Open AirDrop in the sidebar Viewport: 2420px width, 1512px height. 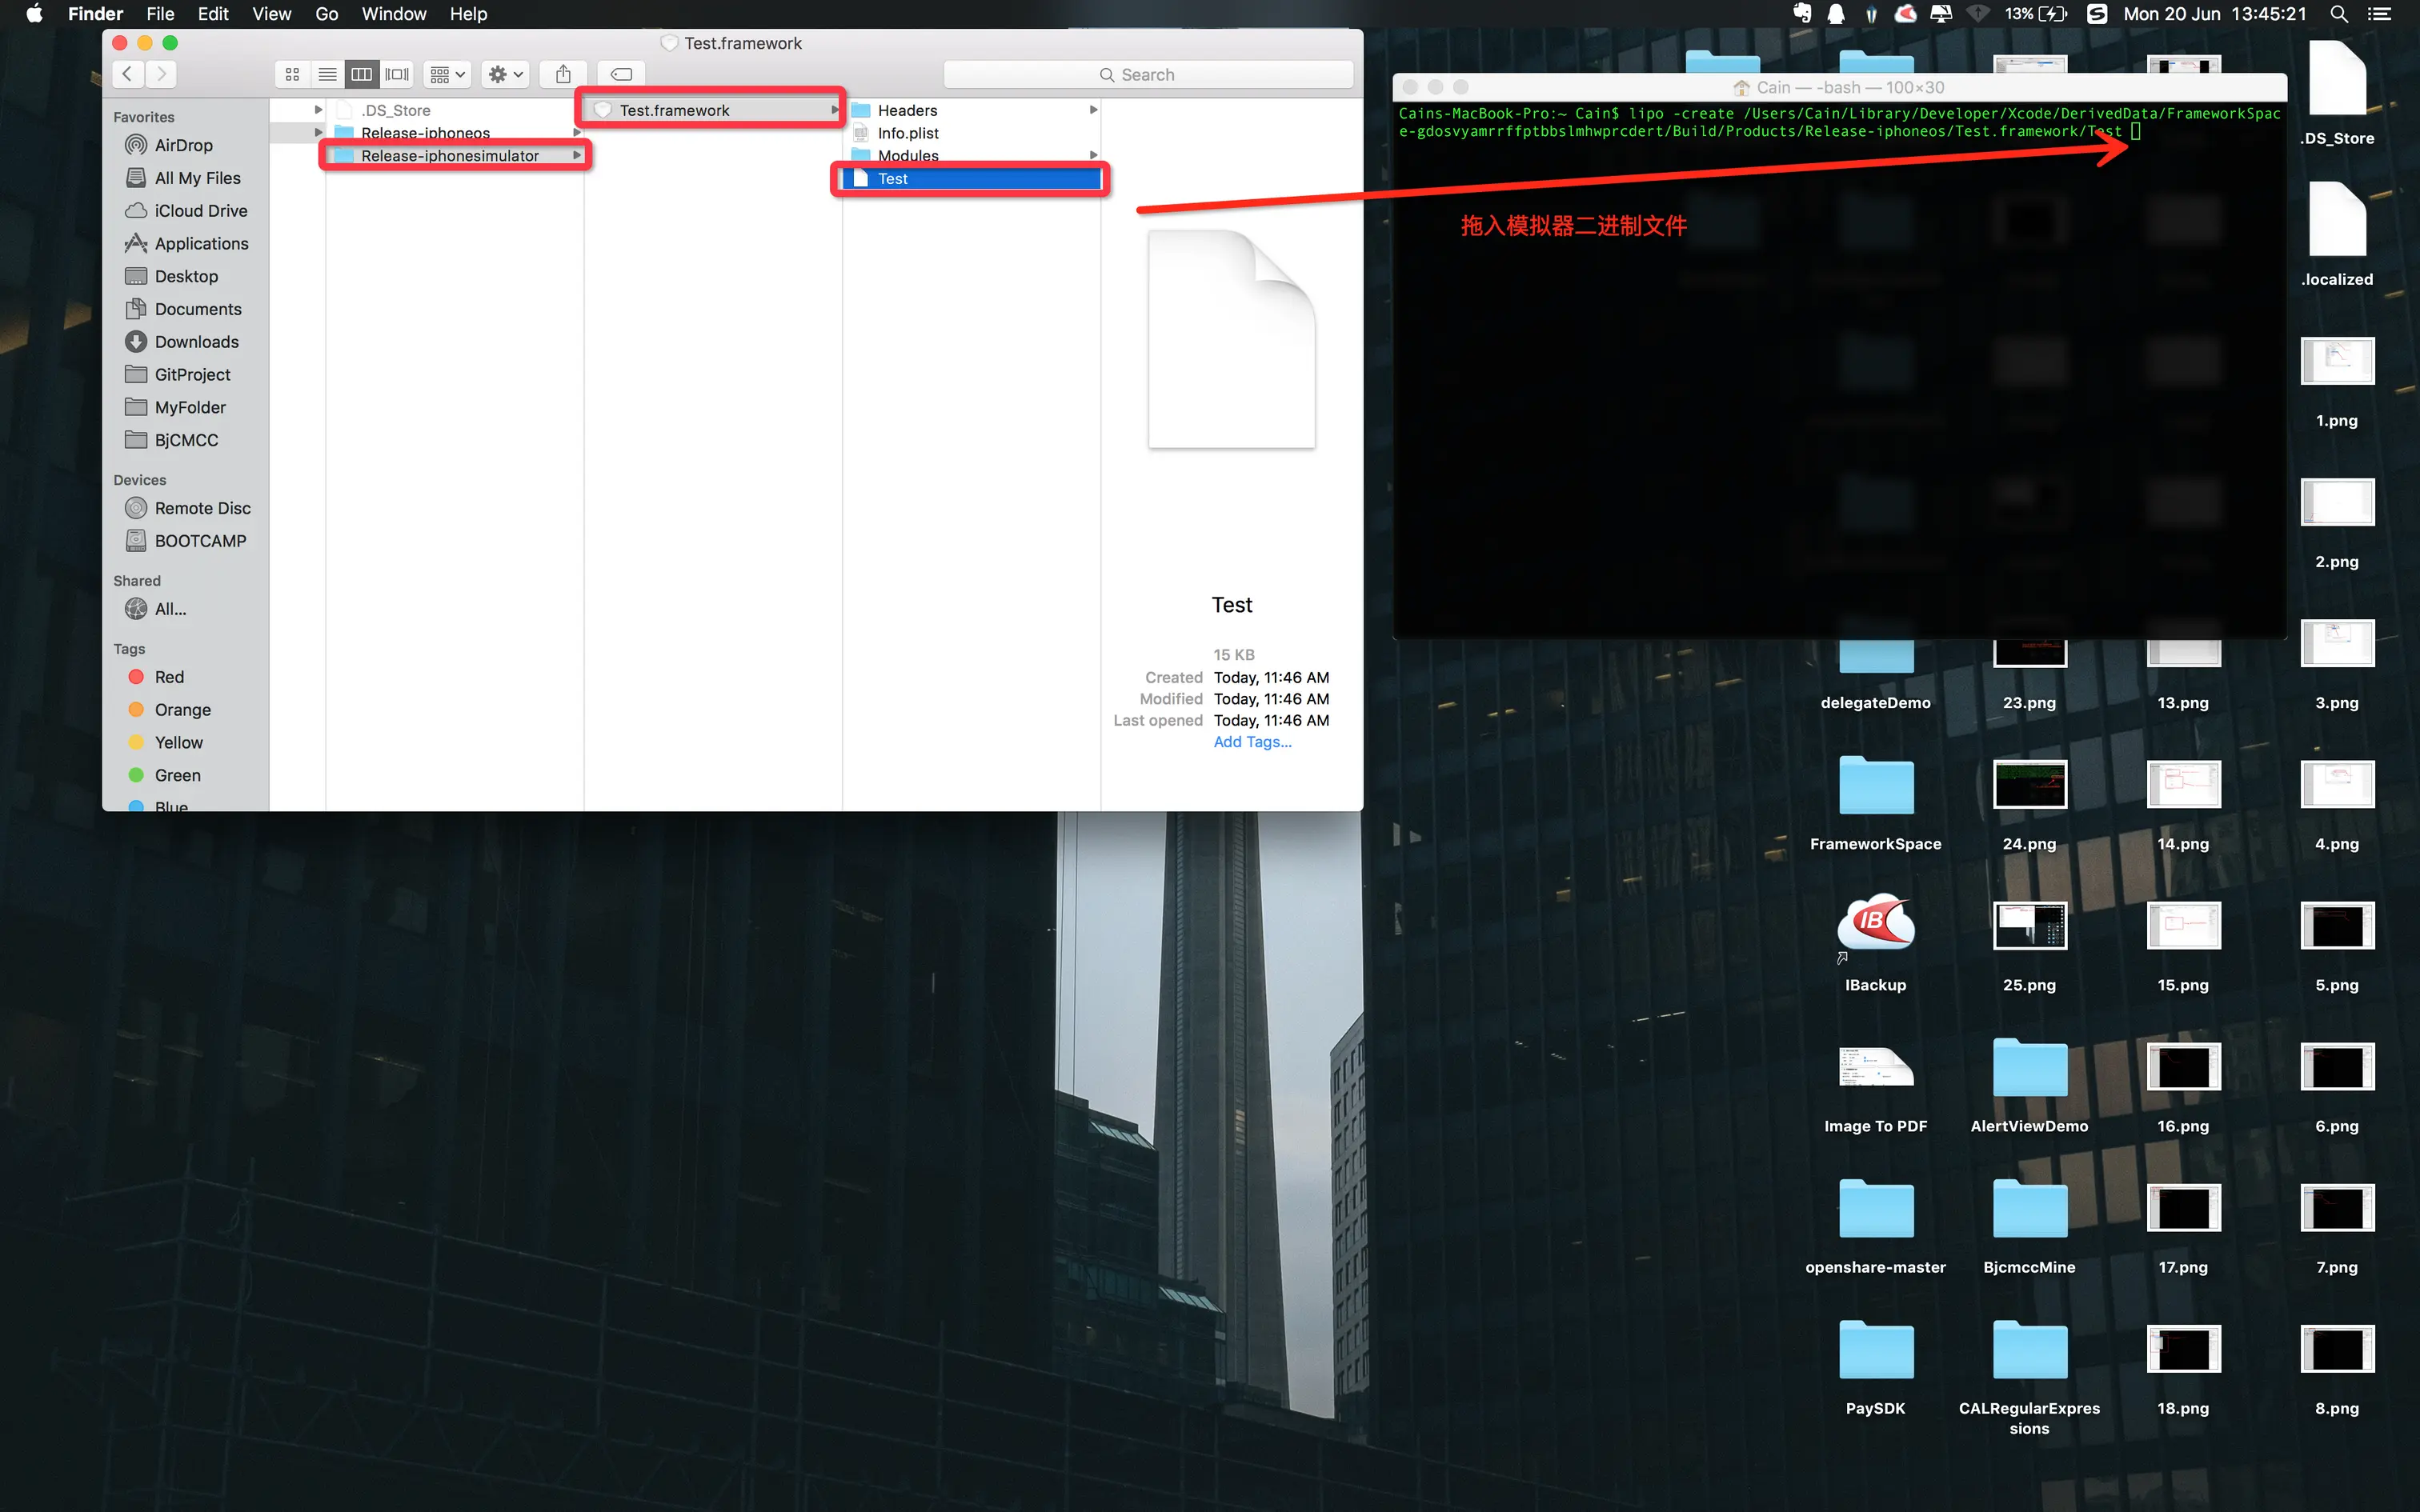tap(183, 145)
